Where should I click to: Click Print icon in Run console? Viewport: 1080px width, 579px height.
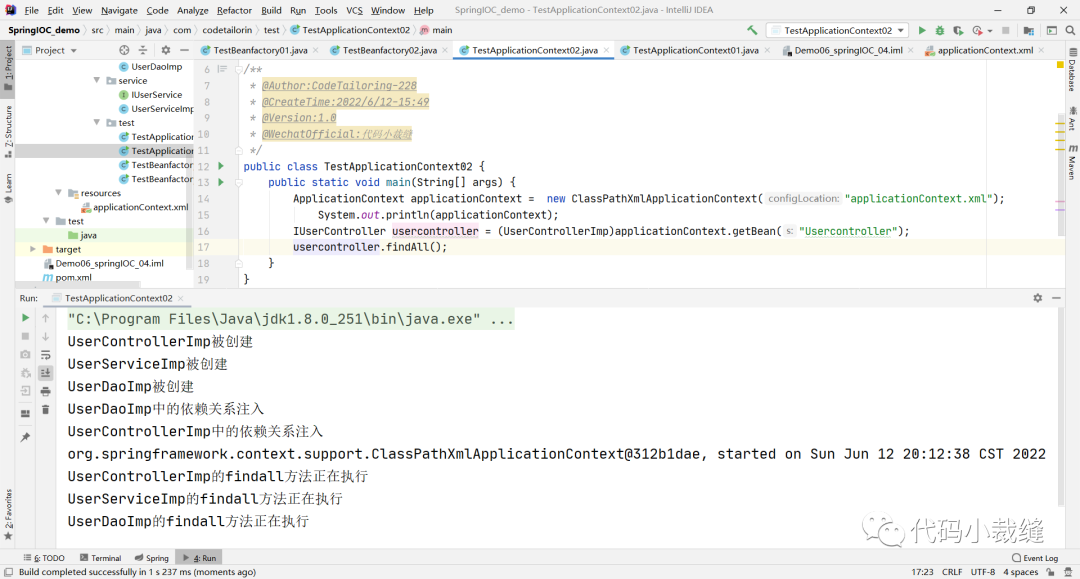45,391
